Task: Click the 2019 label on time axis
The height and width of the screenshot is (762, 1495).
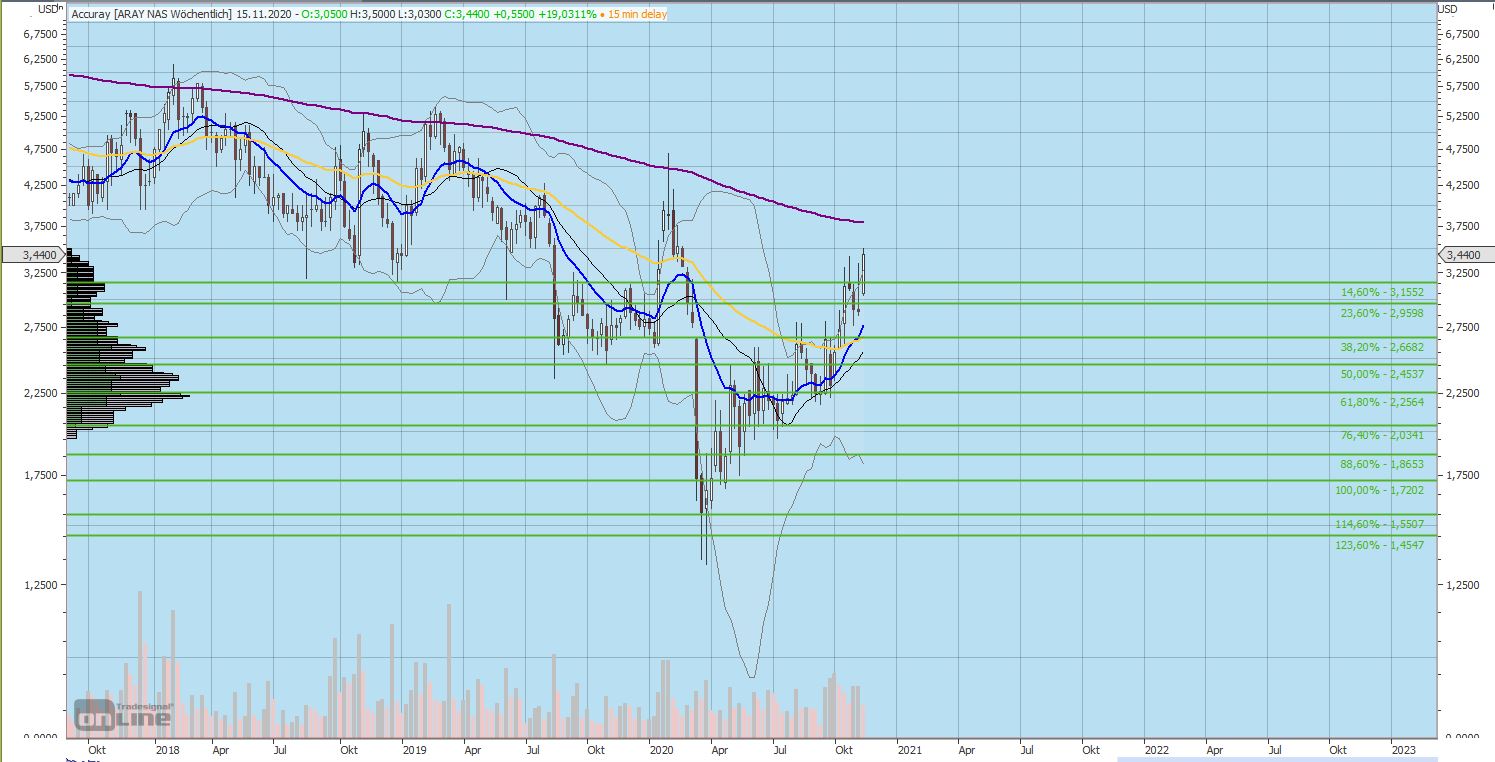Action: [x=414, y=749]
